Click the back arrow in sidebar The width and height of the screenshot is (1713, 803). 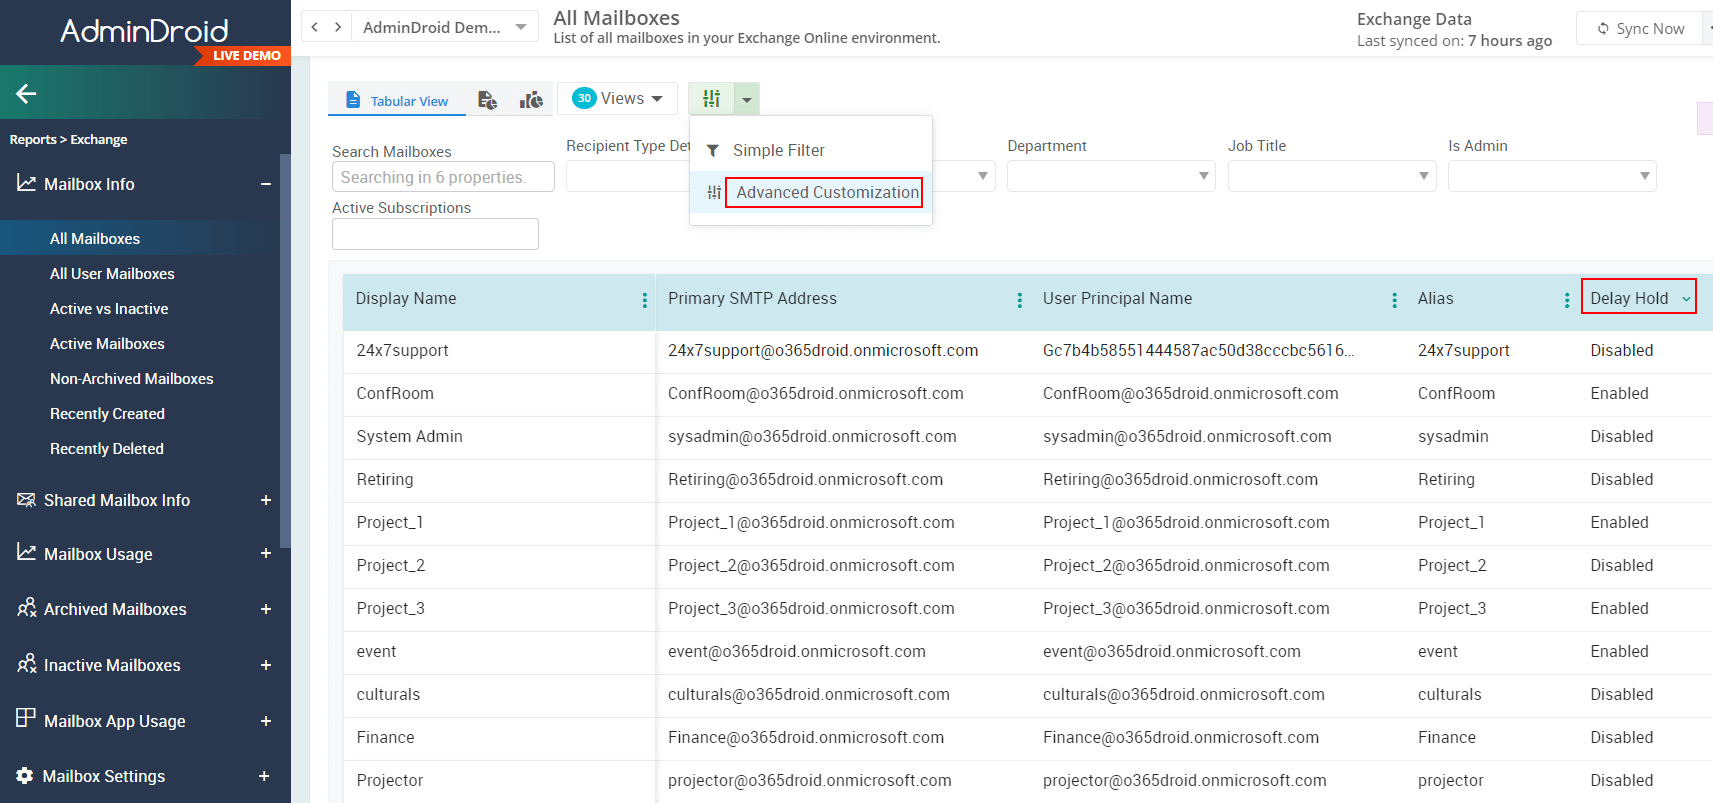pyautogui.click(x=26, y=94)
